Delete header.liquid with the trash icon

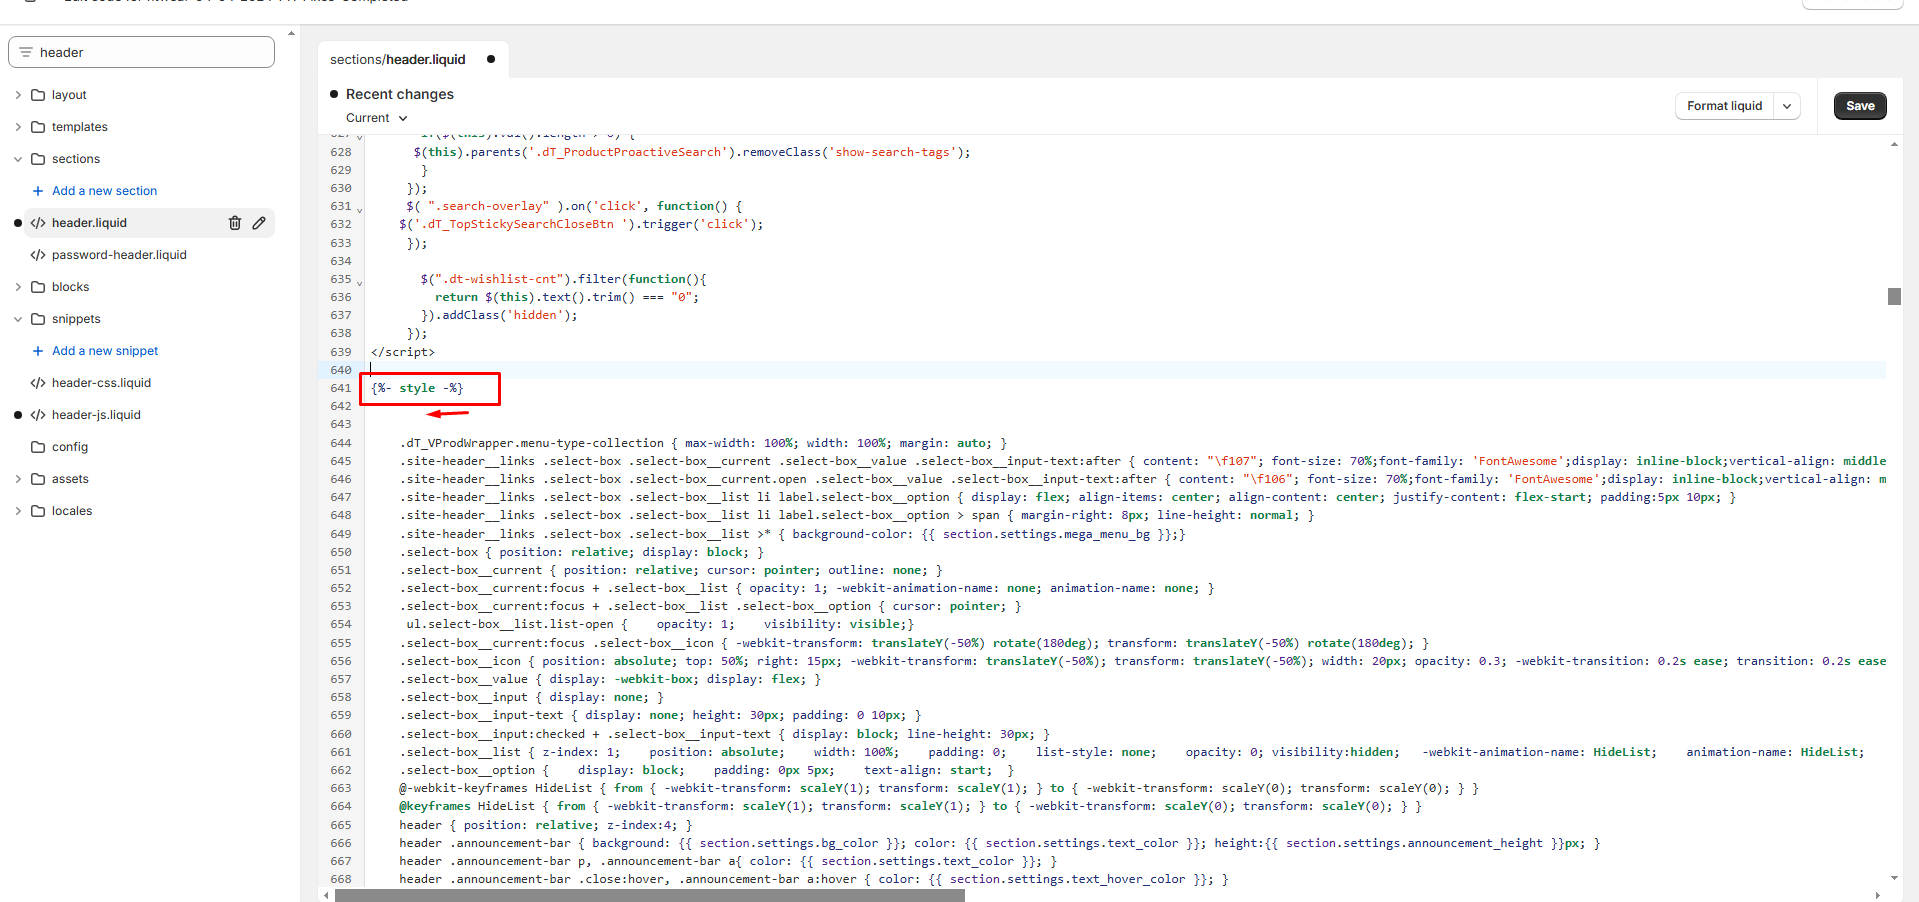(235, 223)
